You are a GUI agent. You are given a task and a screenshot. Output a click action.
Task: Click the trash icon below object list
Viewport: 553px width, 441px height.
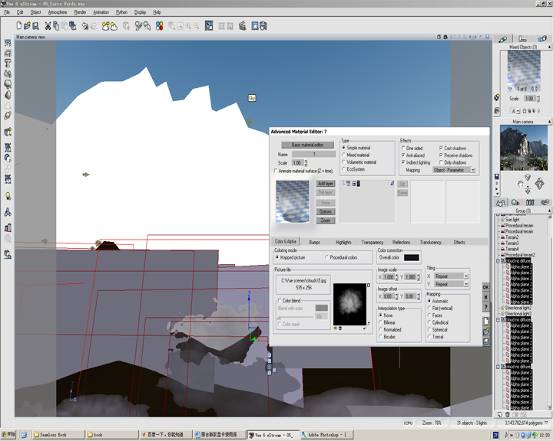click(507, 414)
